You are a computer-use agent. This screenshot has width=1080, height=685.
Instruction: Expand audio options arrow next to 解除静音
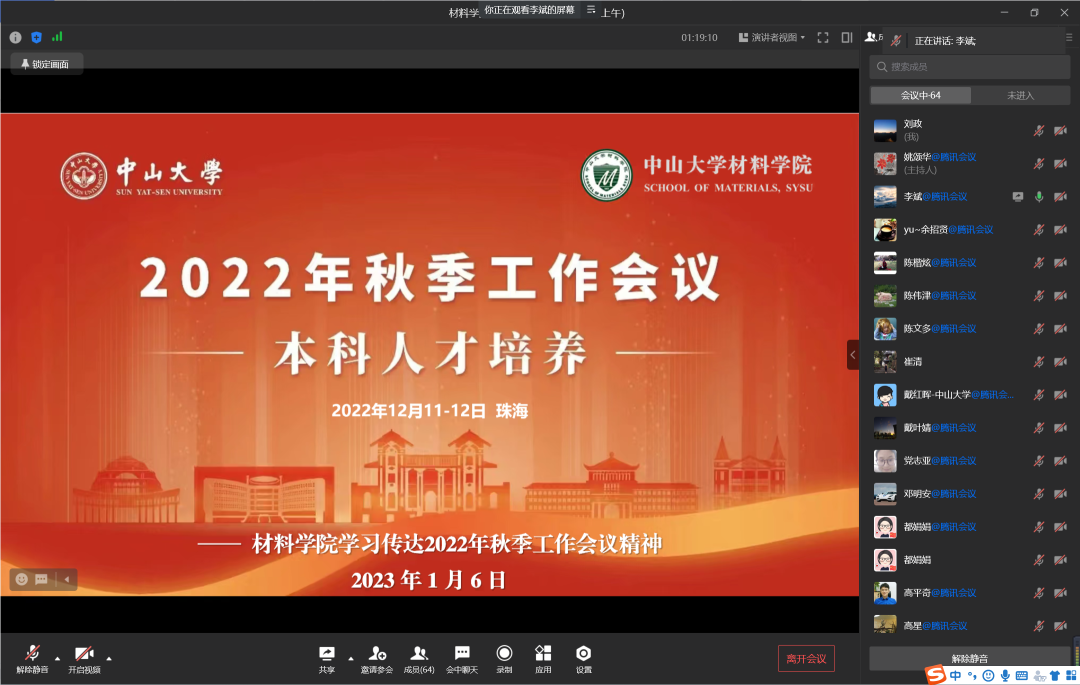point(57,658)
